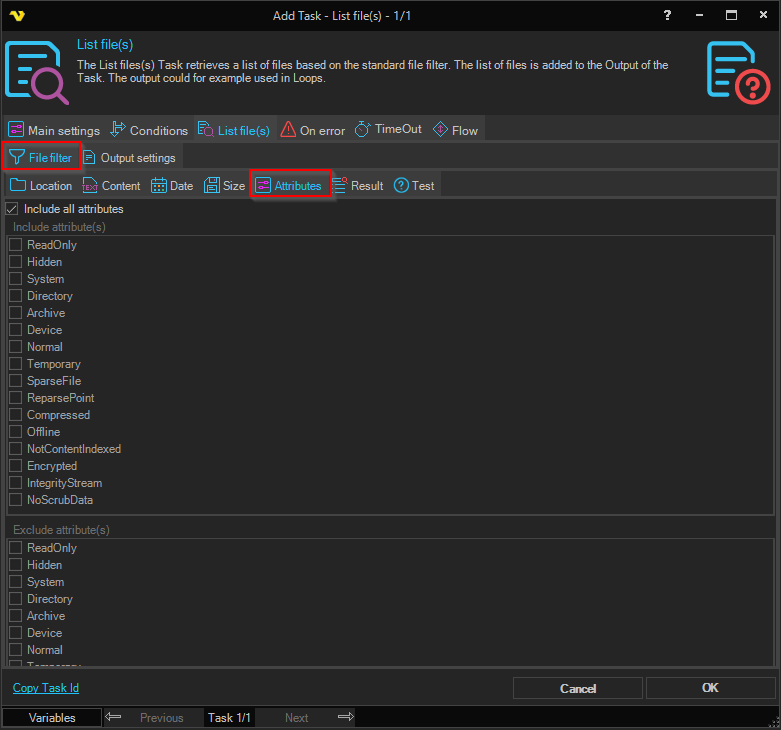Click the Copy Task Id link
The width and height of the screenshot is (781, 730).
pos(45,688)
